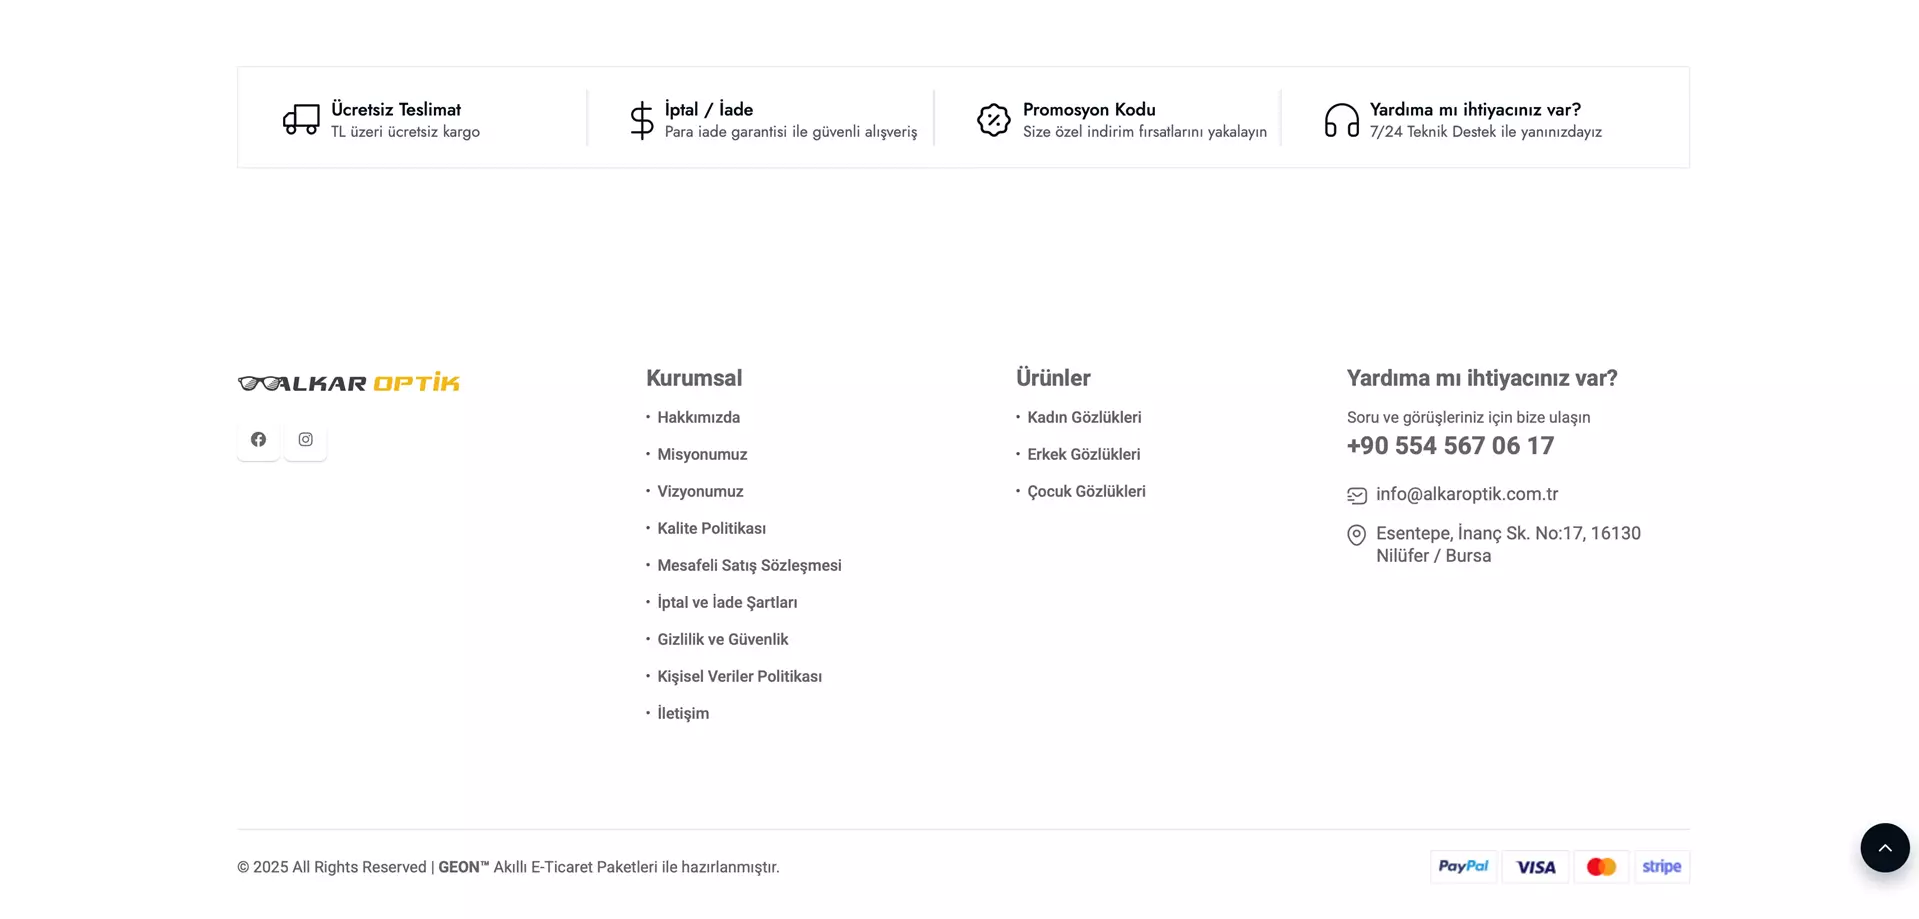Open Mesafeli Satış Sözleşmesi link
Screen dimensions: 1919x919
pos(749,565)
